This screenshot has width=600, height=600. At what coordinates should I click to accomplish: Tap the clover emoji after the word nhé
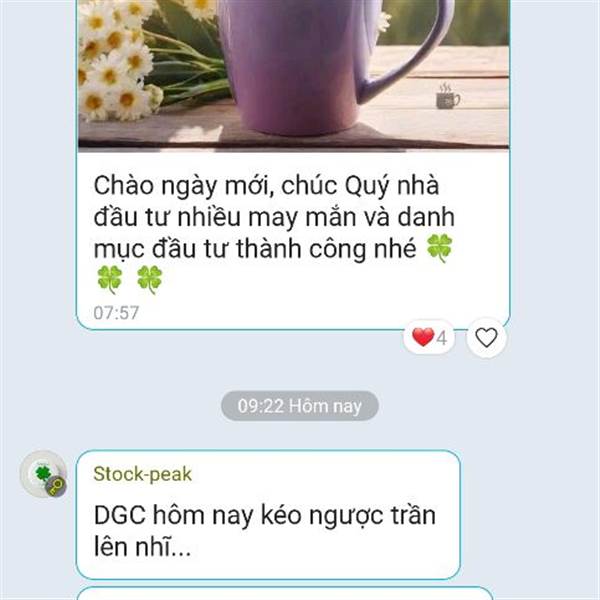439,248
